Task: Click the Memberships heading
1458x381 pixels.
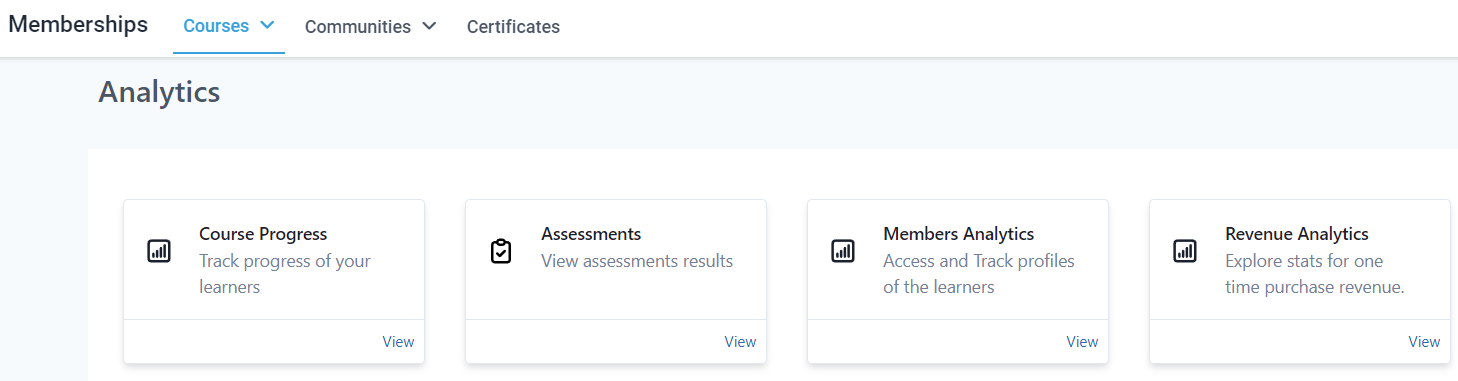Action: (x=78, y=25)
